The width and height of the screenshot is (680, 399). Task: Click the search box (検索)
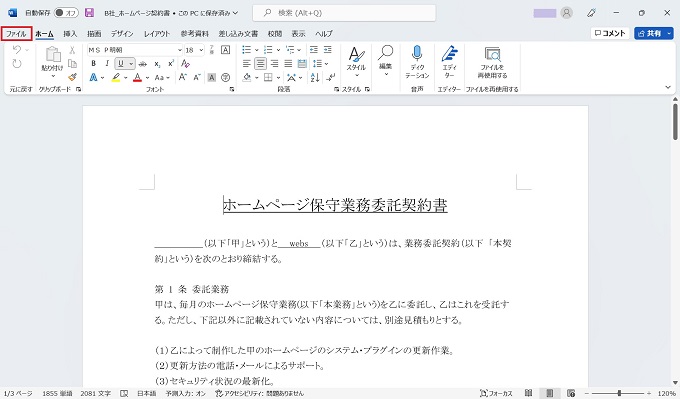[x=344, y=13]
